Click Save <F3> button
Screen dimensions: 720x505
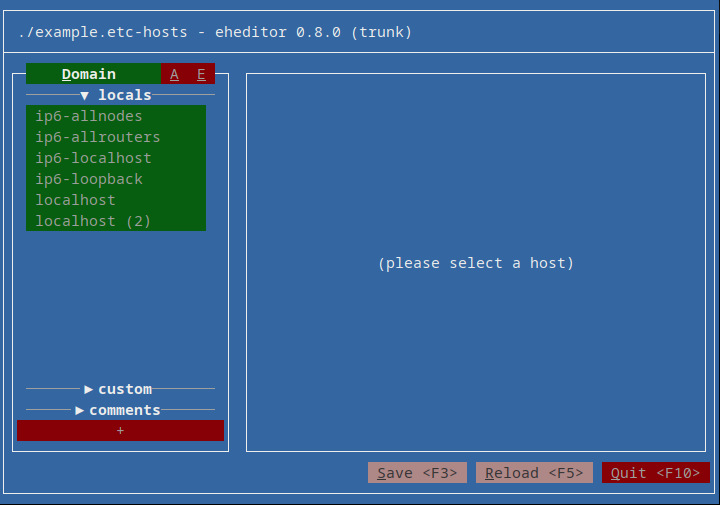(x=417, y=473)
